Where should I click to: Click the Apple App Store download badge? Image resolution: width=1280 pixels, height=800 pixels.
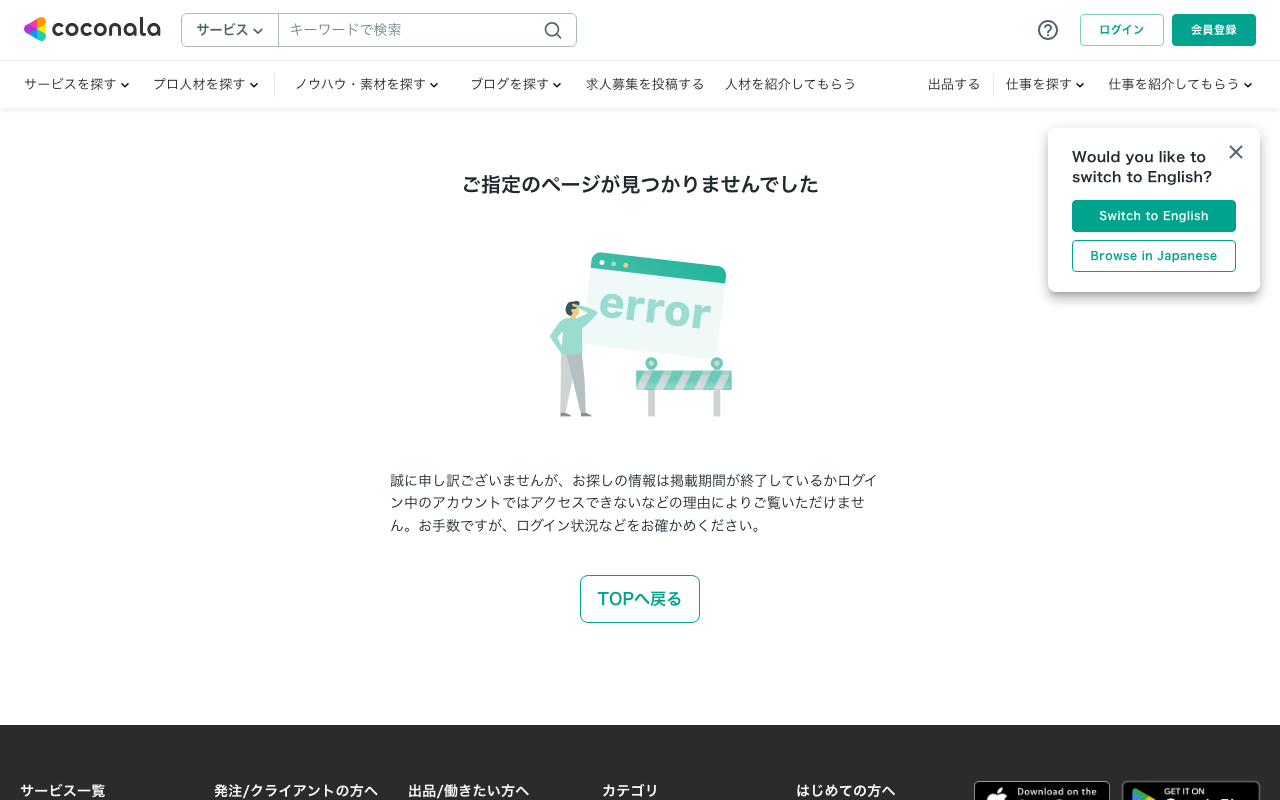[x=1042, y=791]
